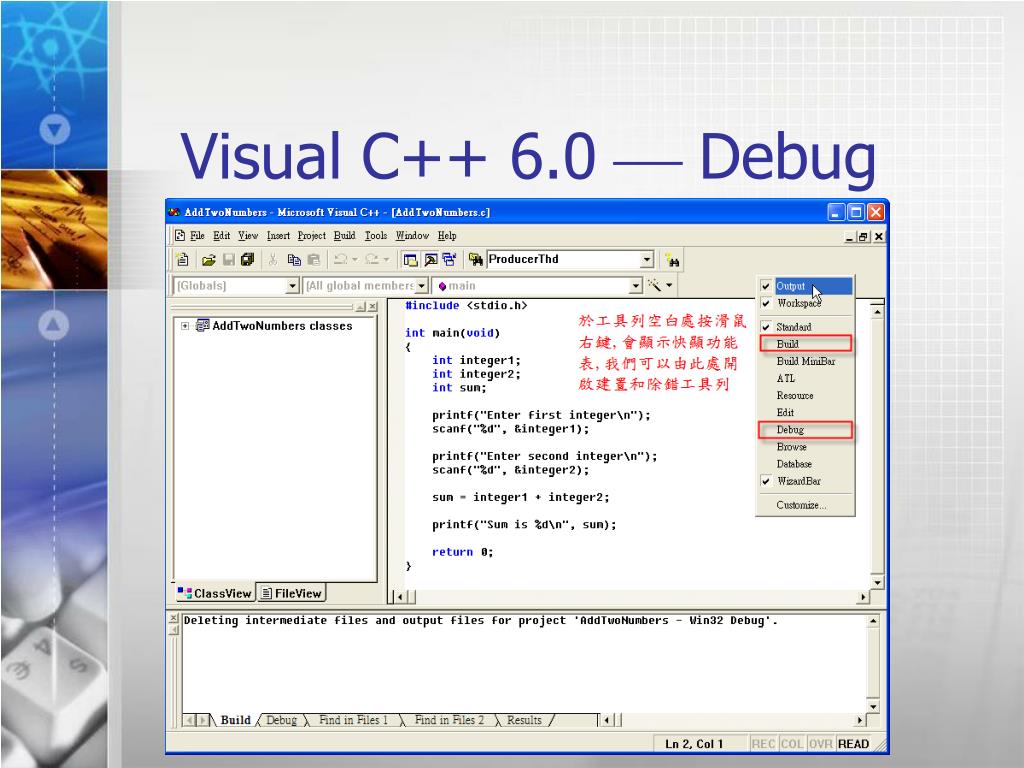Open the Window menu
This screenshot has width=1024, height=768.
(x=412, y=236)
